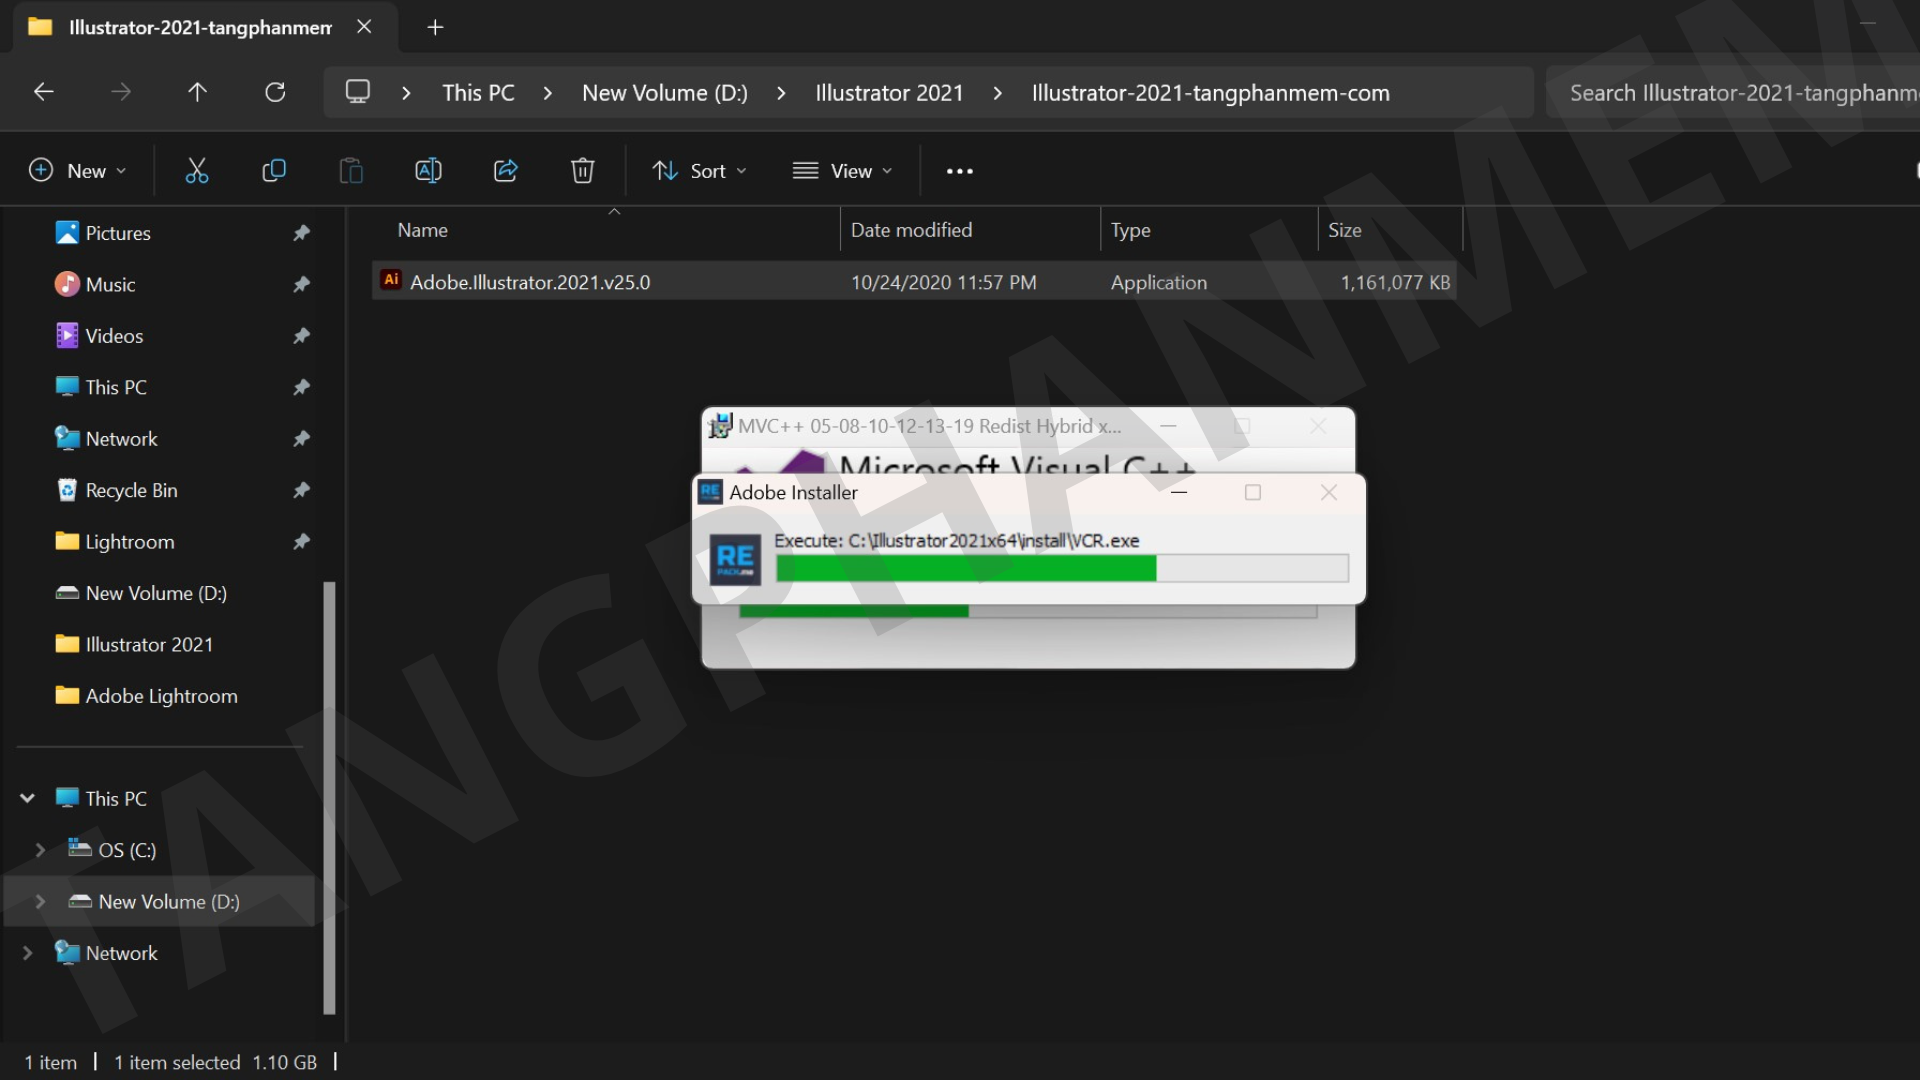Click the Adobe Installer green progress bar
Image resolution: width=1920 pixels, height=1080 pixels.
coord(1062,568)
